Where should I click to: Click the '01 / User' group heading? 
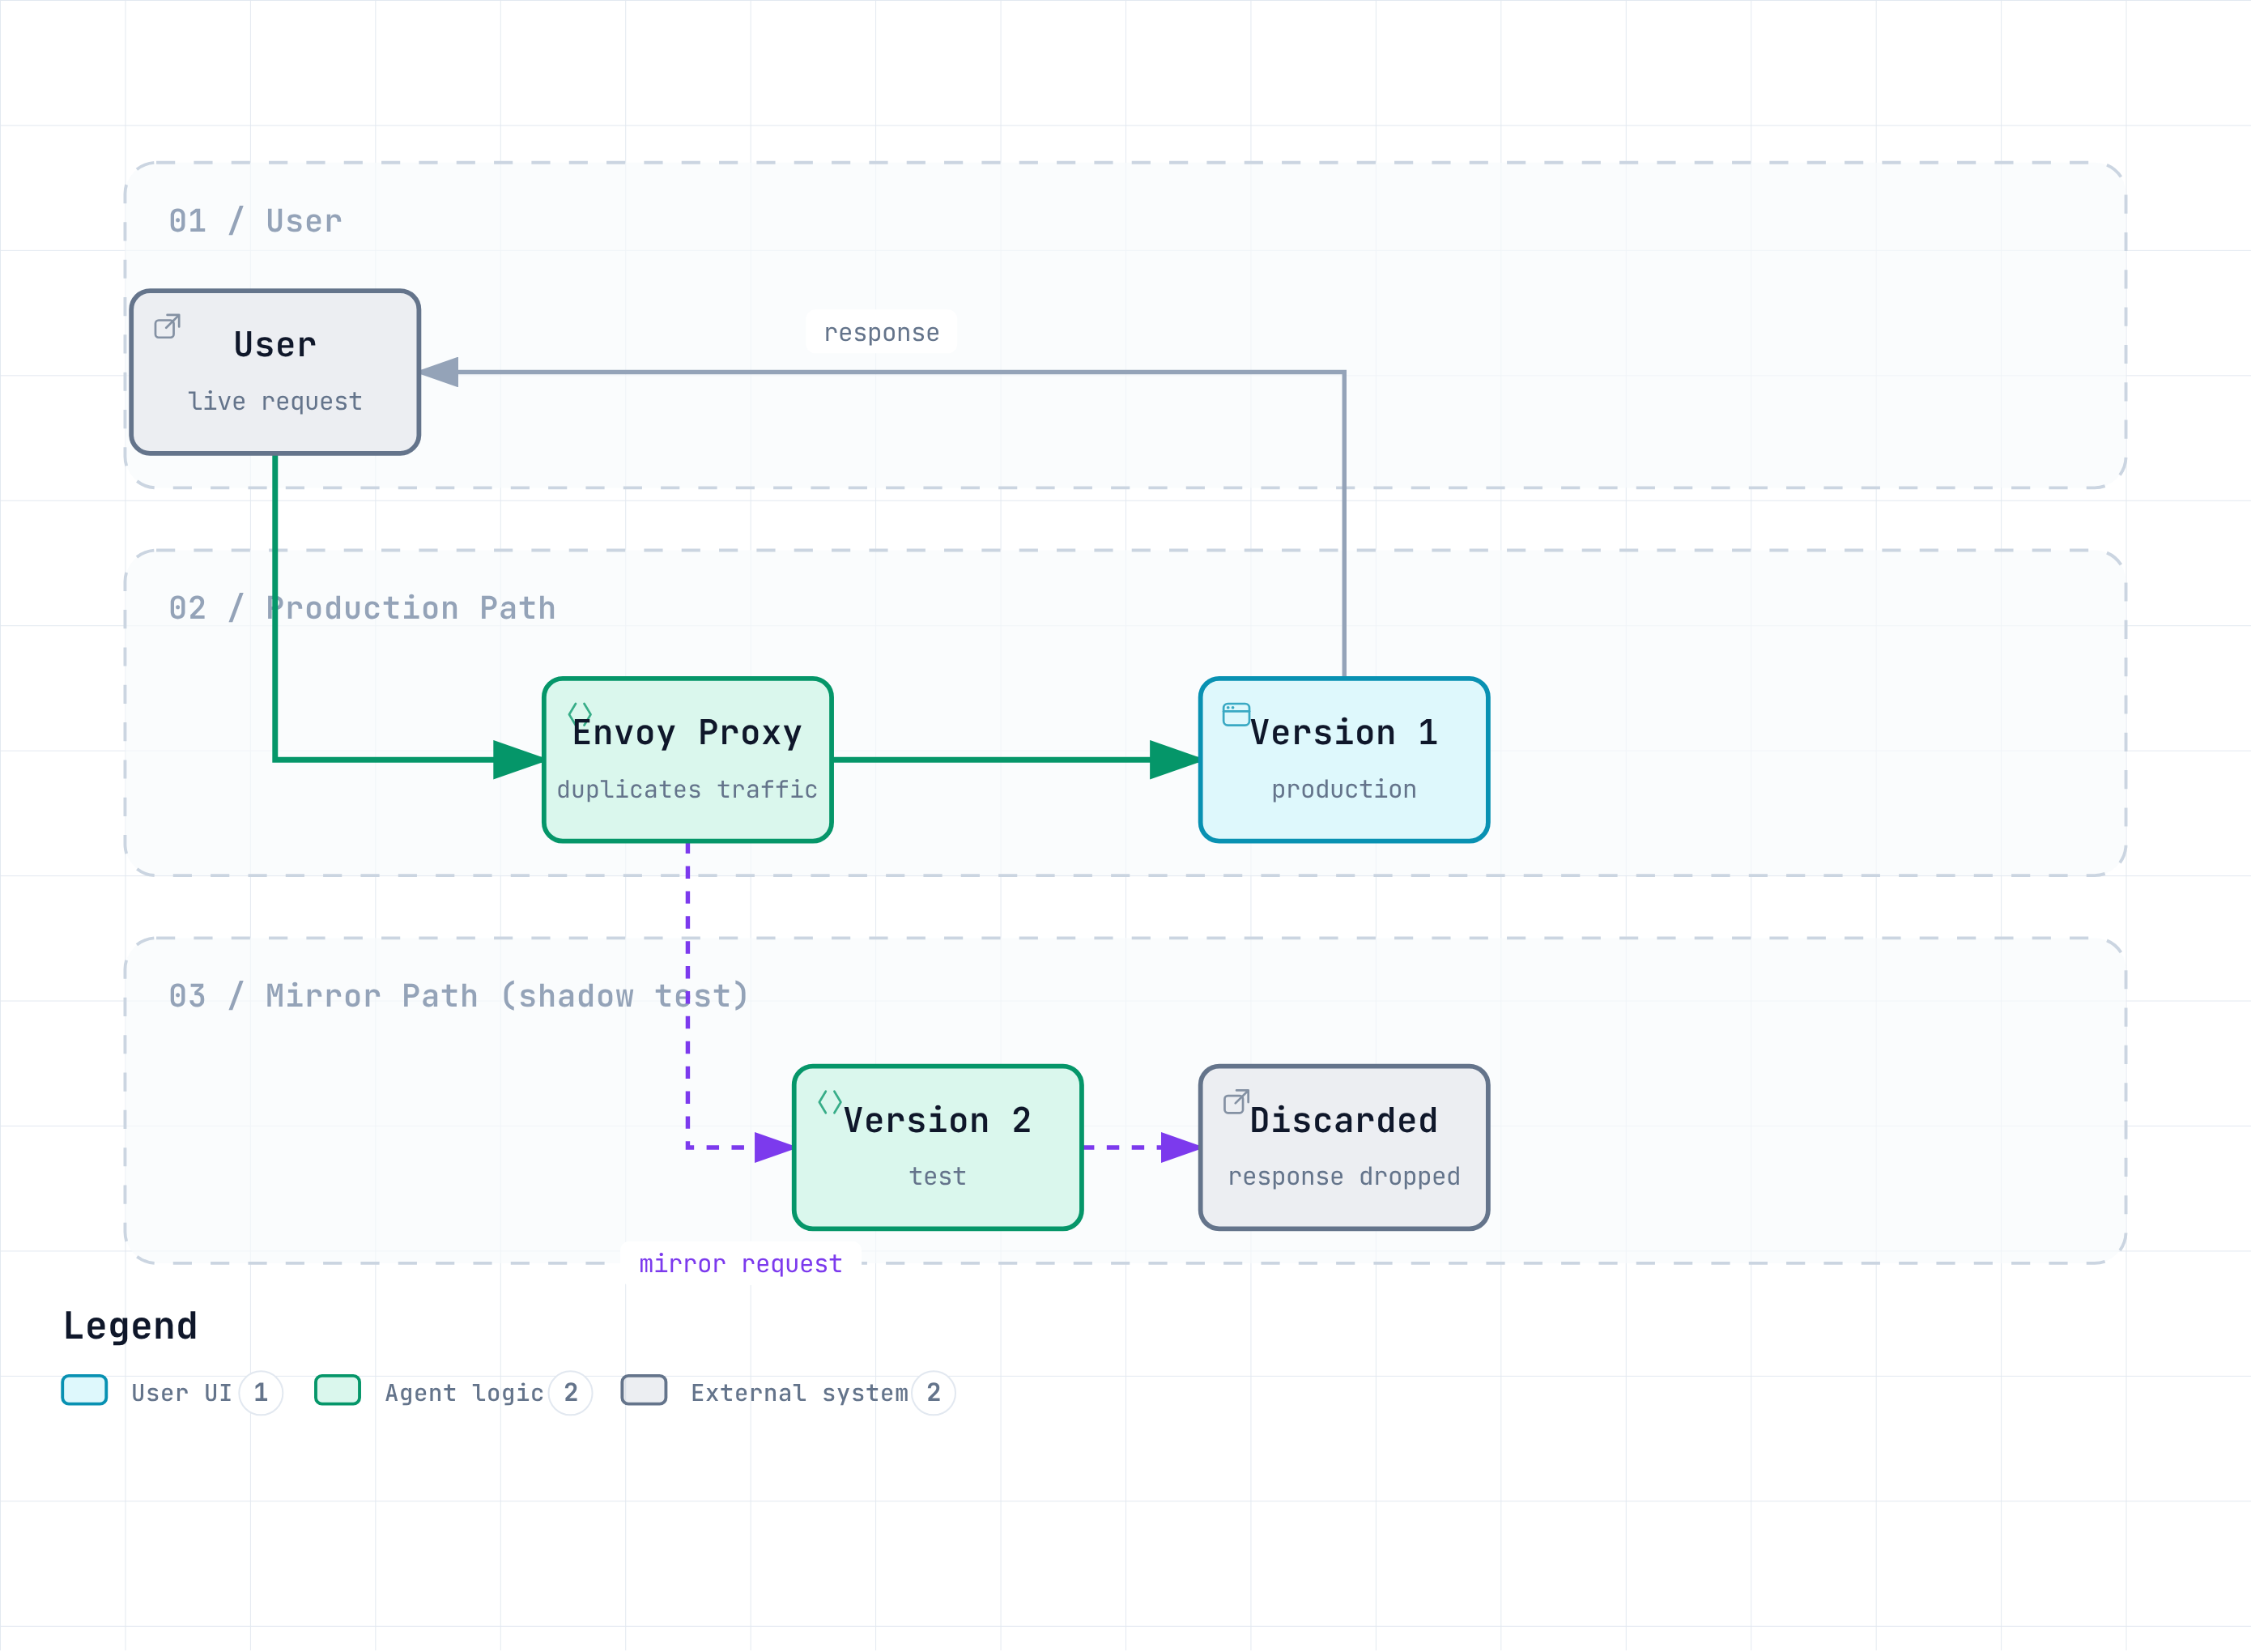coord(255,220)
